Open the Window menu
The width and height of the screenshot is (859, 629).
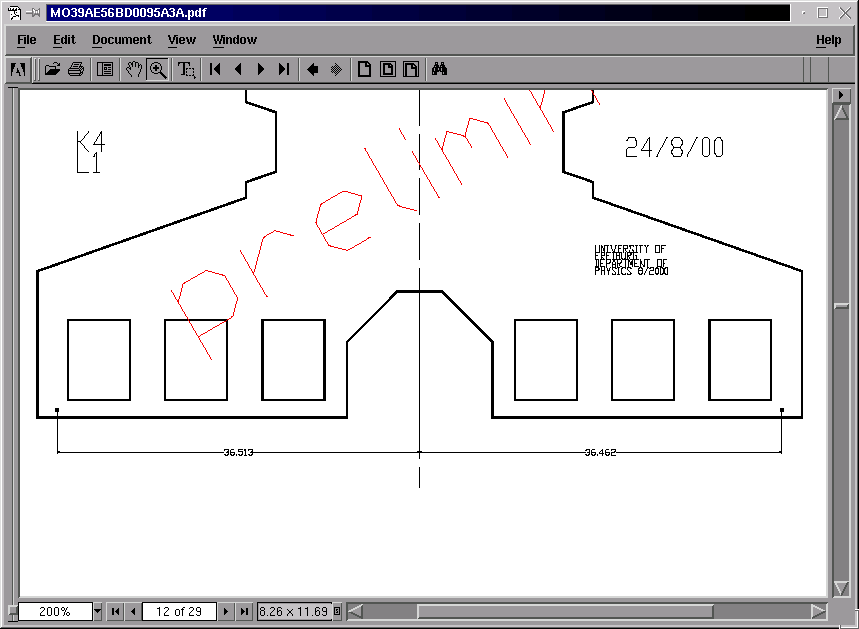click(x=234, y=40)
